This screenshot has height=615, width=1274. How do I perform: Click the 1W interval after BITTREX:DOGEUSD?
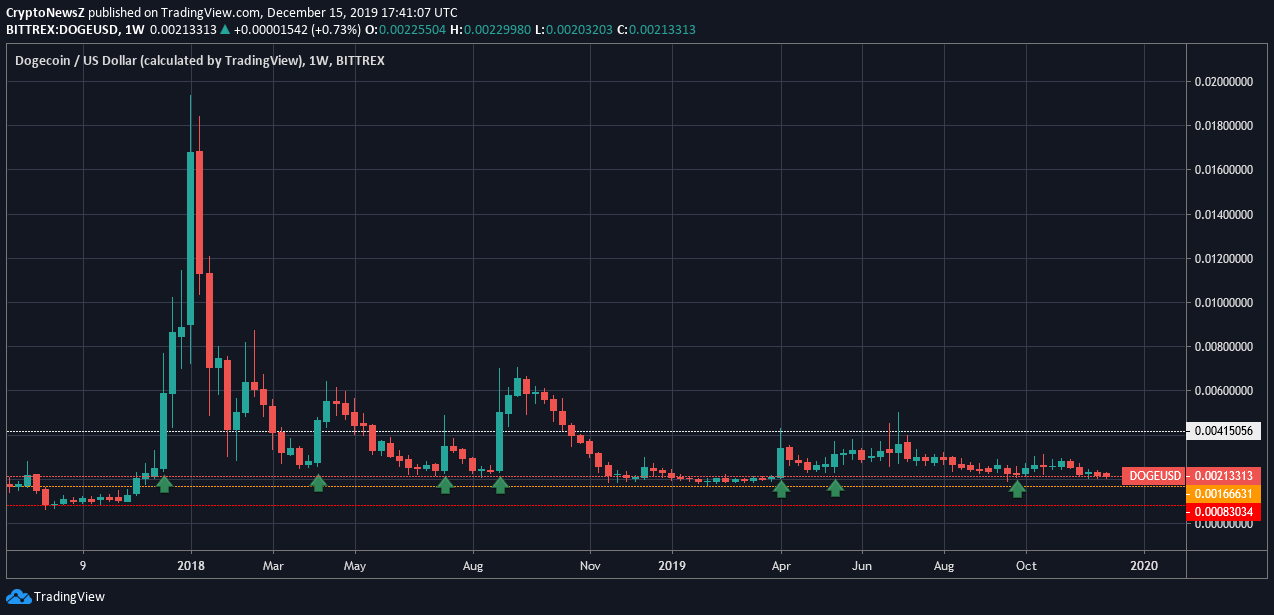tap(135, 30)
